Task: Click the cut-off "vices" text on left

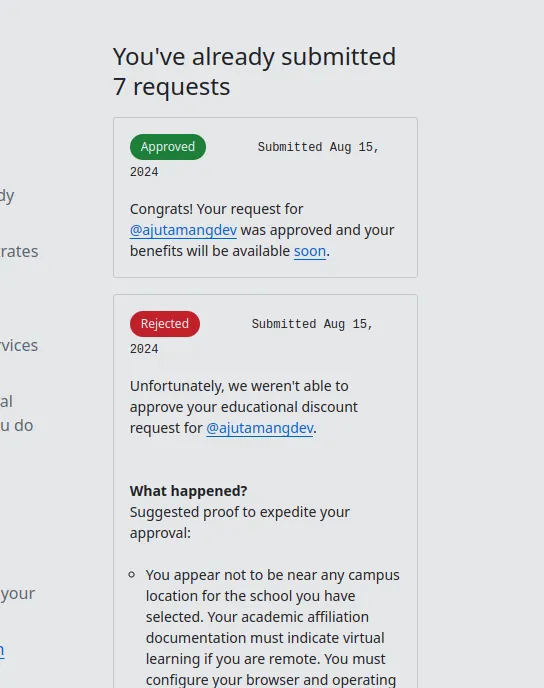Action: click(x=19, y=345)
